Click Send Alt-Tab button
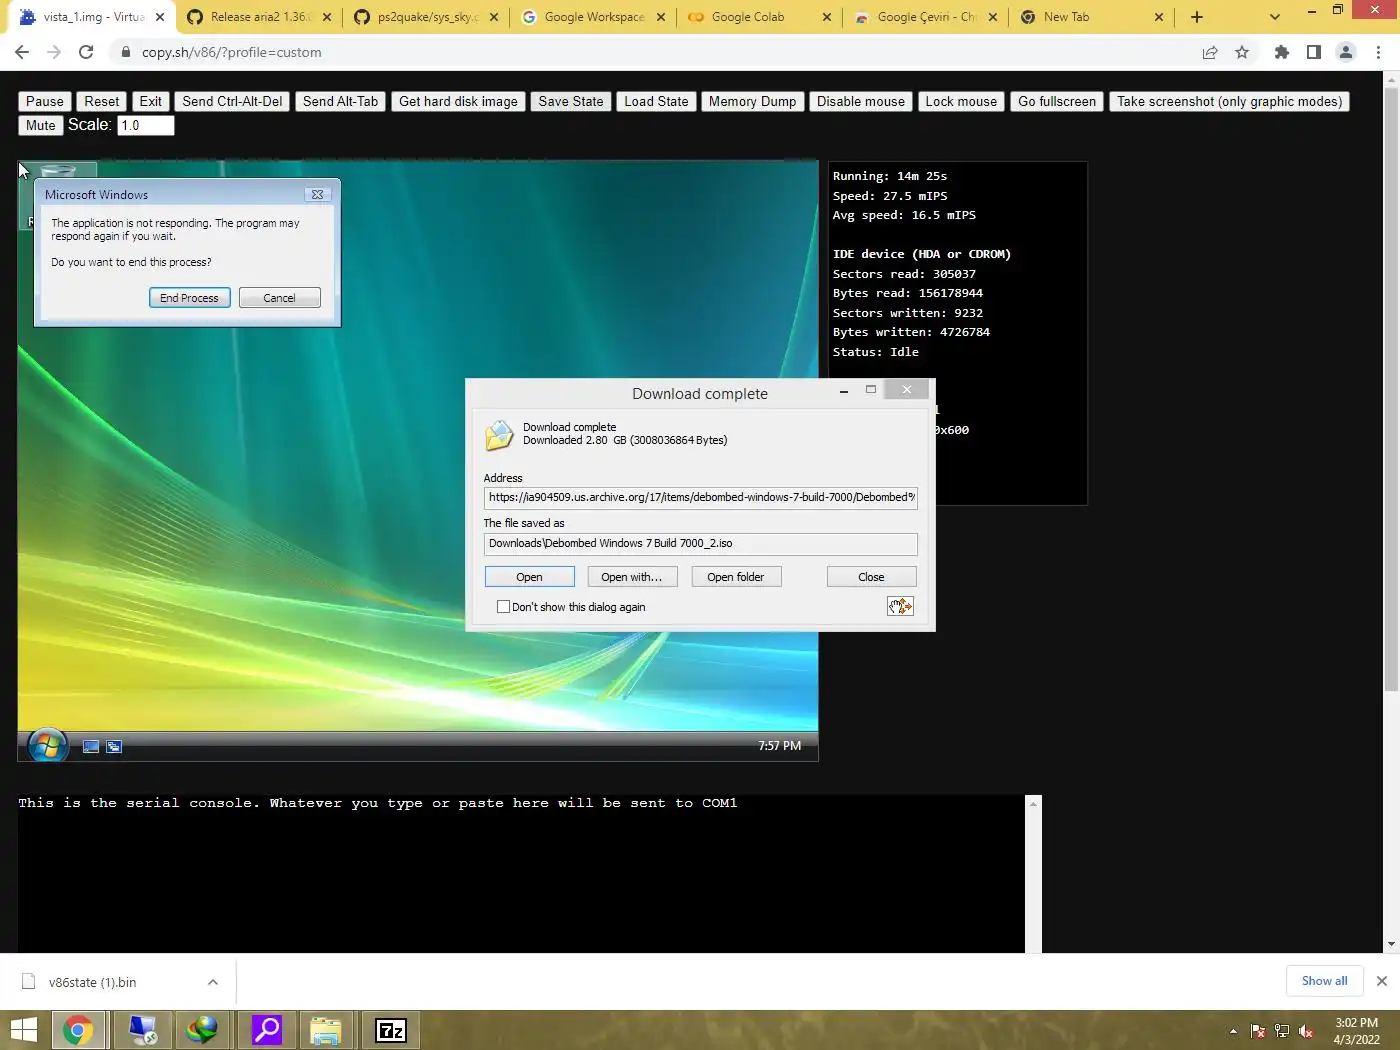The width and height of the screenshot is (1400, 1050). 340,101
